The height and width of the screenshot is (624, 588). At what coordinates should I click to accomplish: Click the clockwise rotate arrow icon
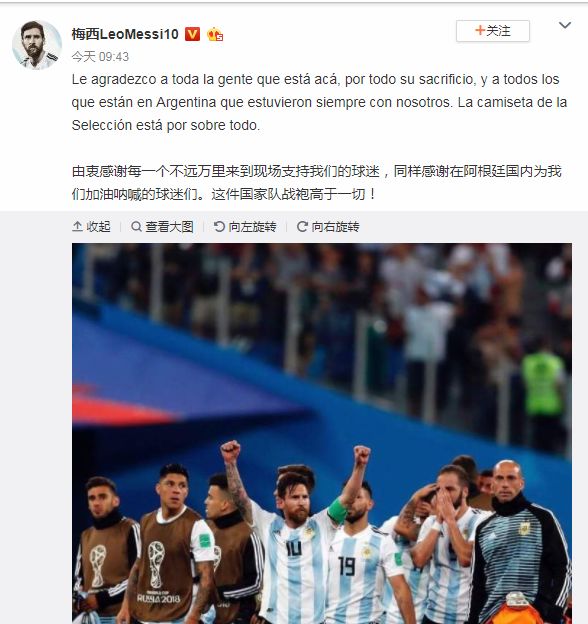point(302,227)
